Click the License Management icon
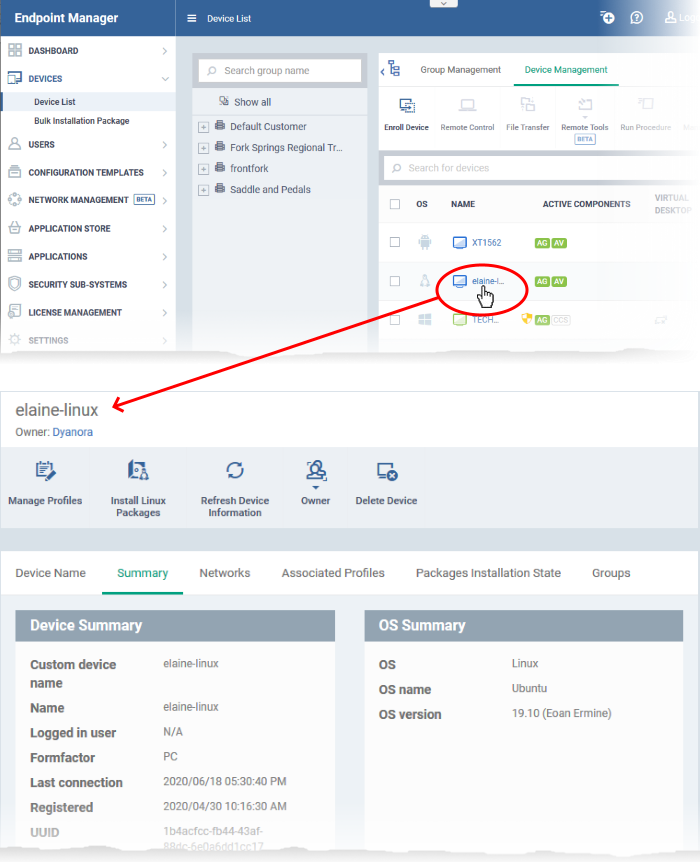 click(15, 311)
